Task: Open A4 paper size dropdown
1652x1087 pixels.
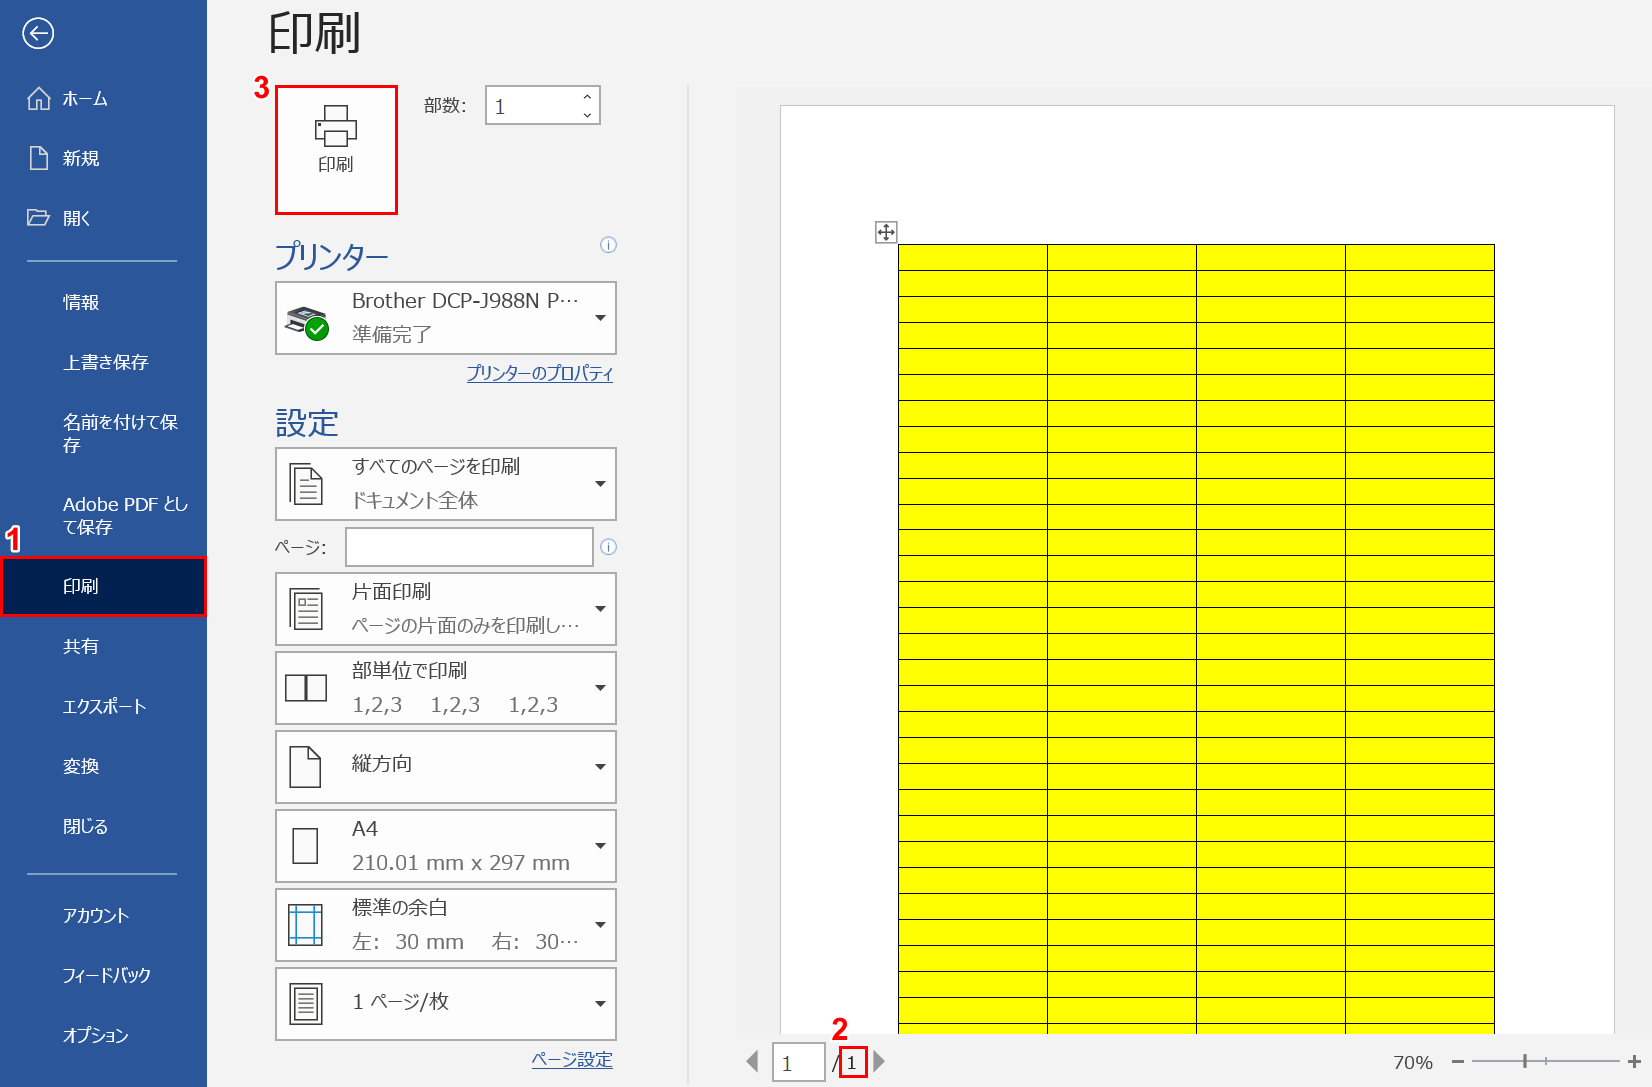Action: tap(446, 846)
